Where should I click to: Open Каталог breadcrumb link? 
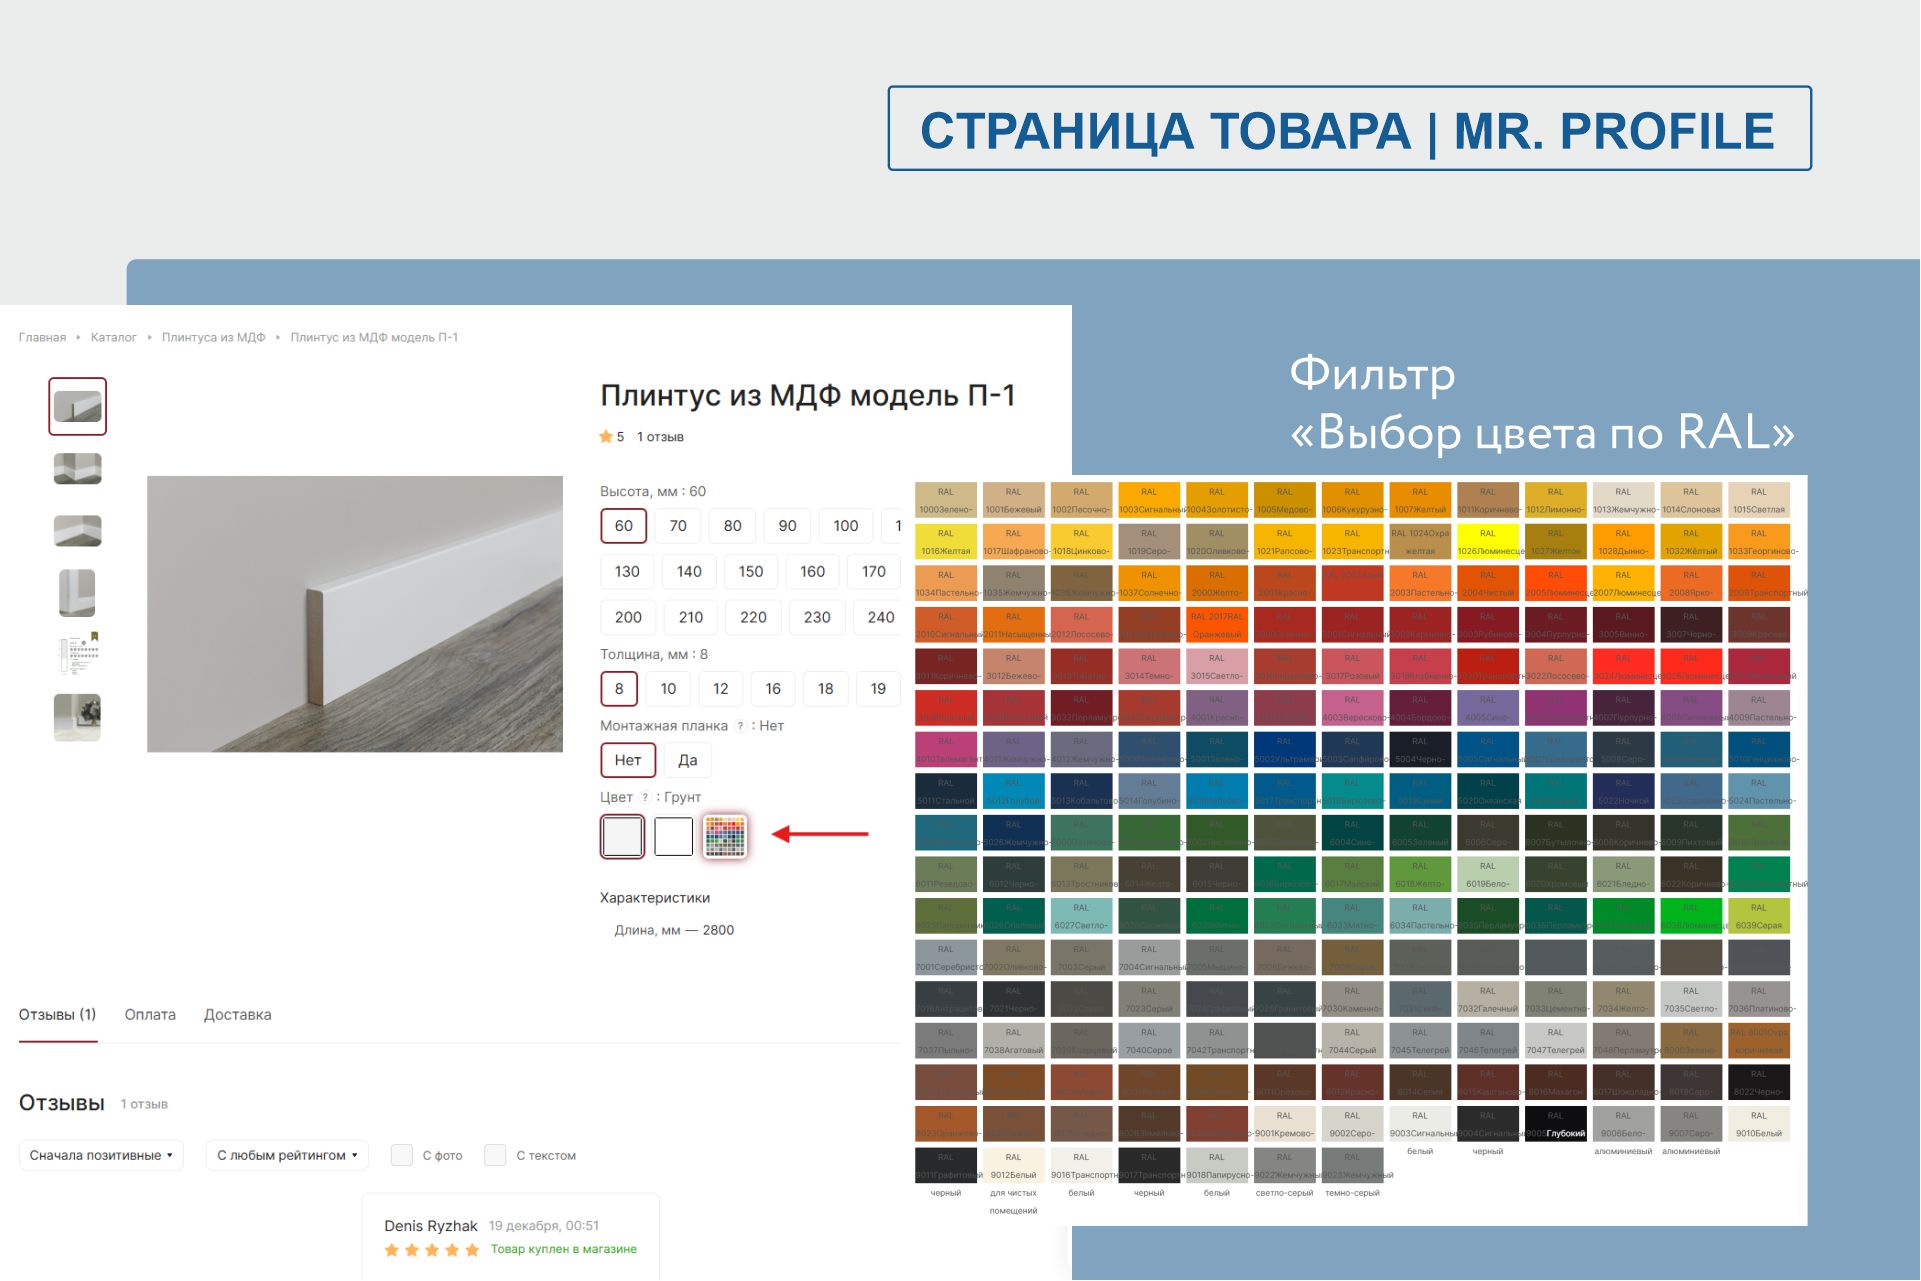point(114,338)
